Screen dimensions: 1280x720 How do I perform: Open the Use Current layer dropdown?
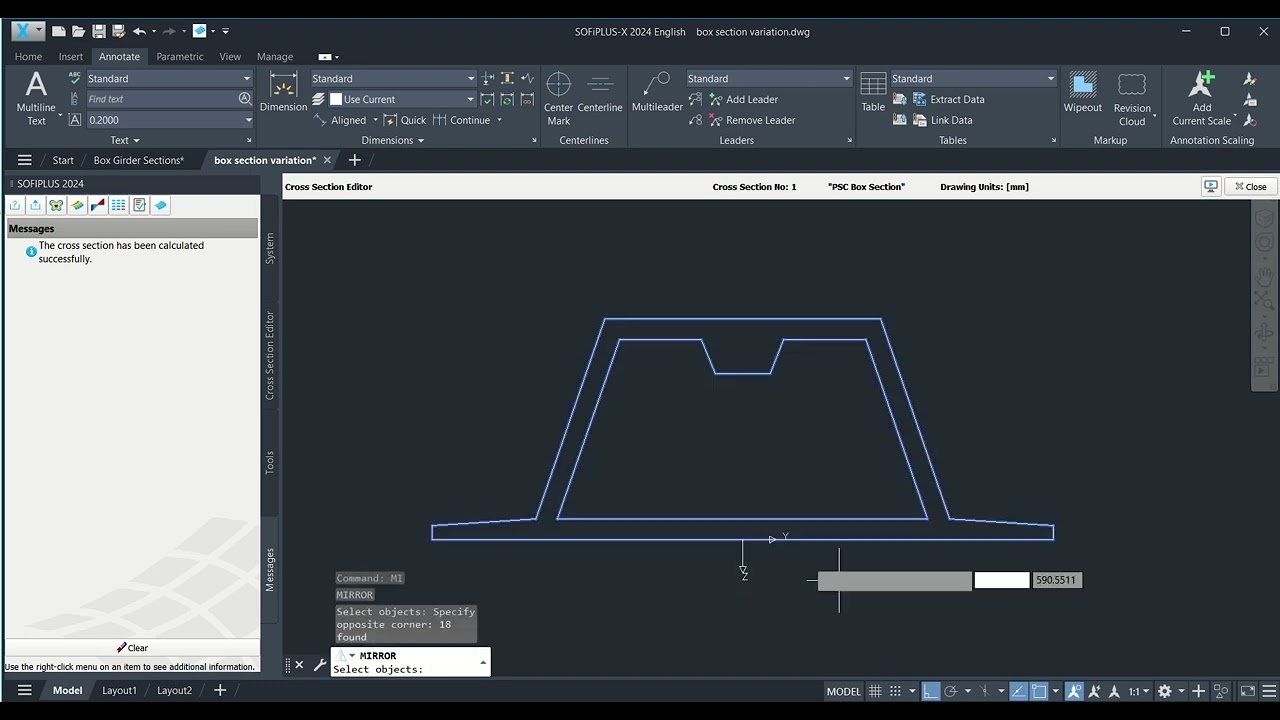pos(402,99)
